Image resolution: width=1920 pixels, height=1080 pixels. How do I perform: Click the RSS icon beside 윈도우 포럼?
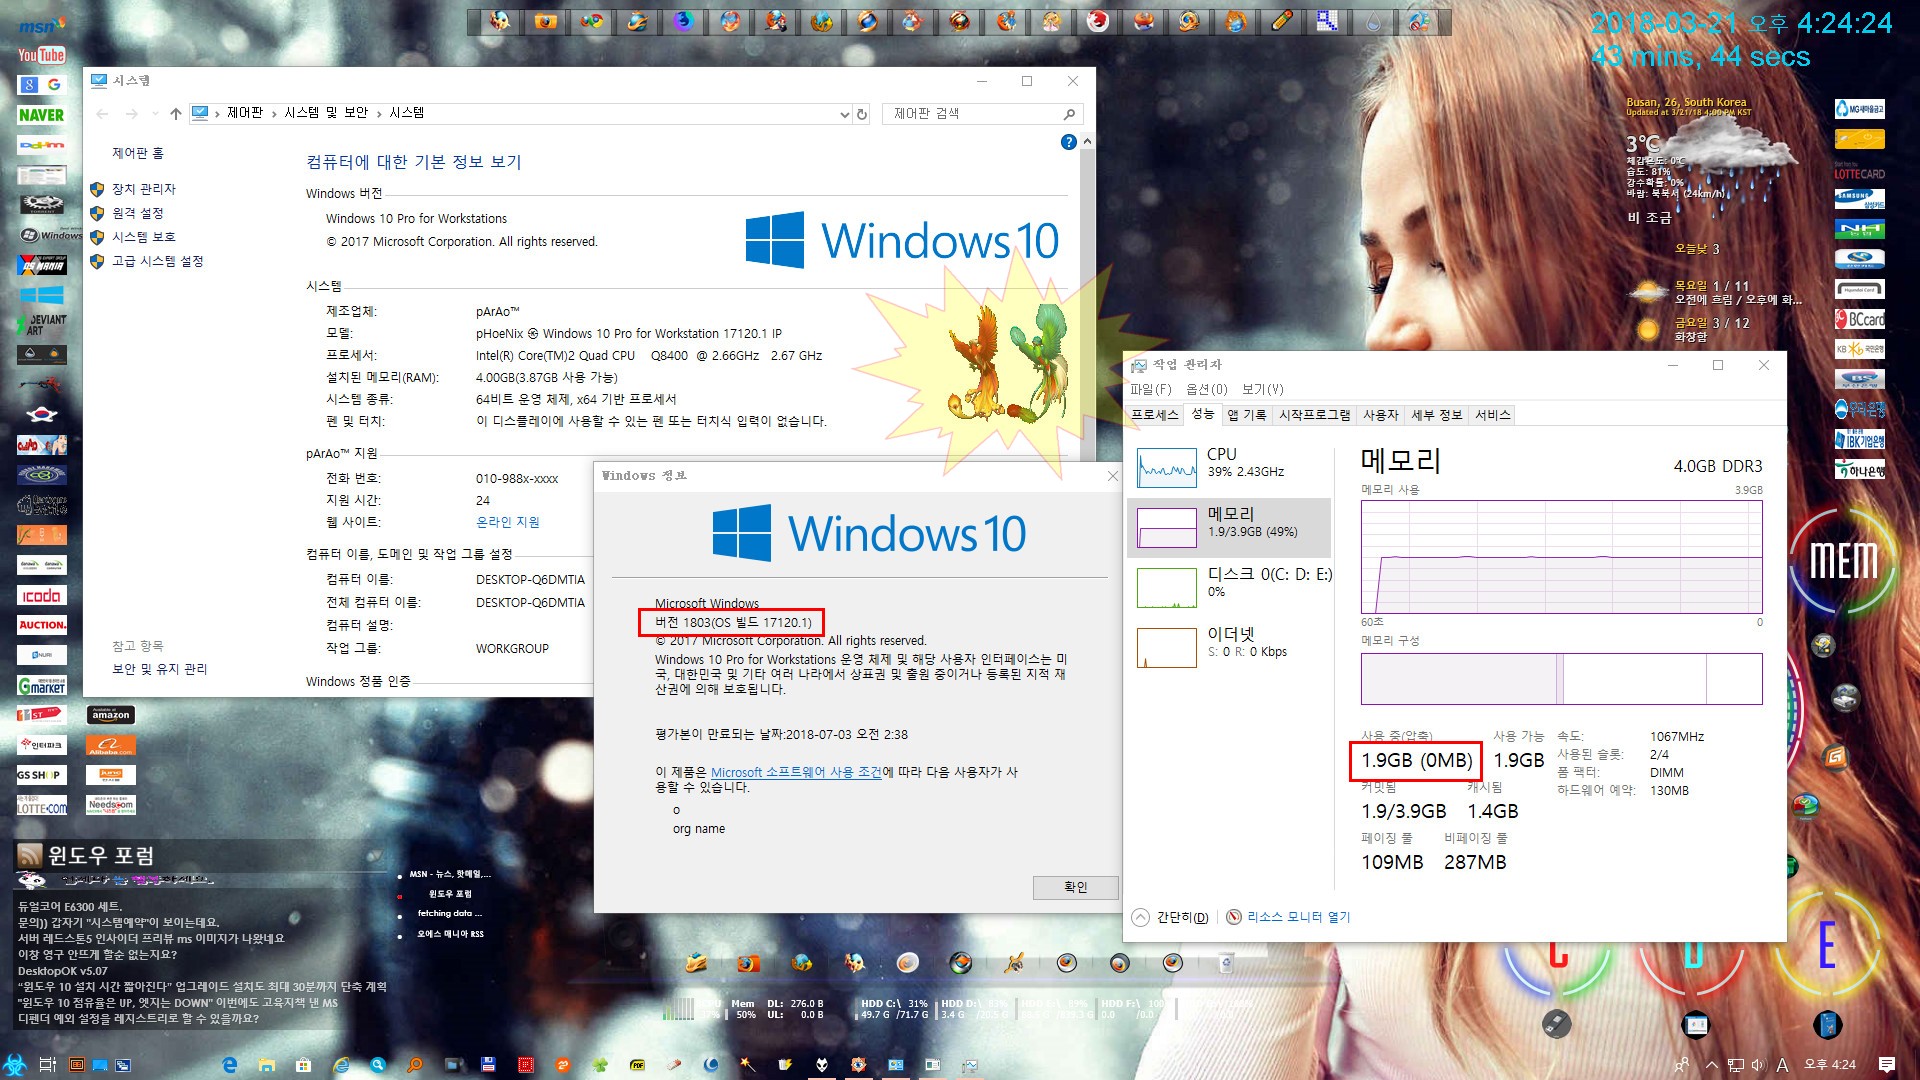click(29, 855)
